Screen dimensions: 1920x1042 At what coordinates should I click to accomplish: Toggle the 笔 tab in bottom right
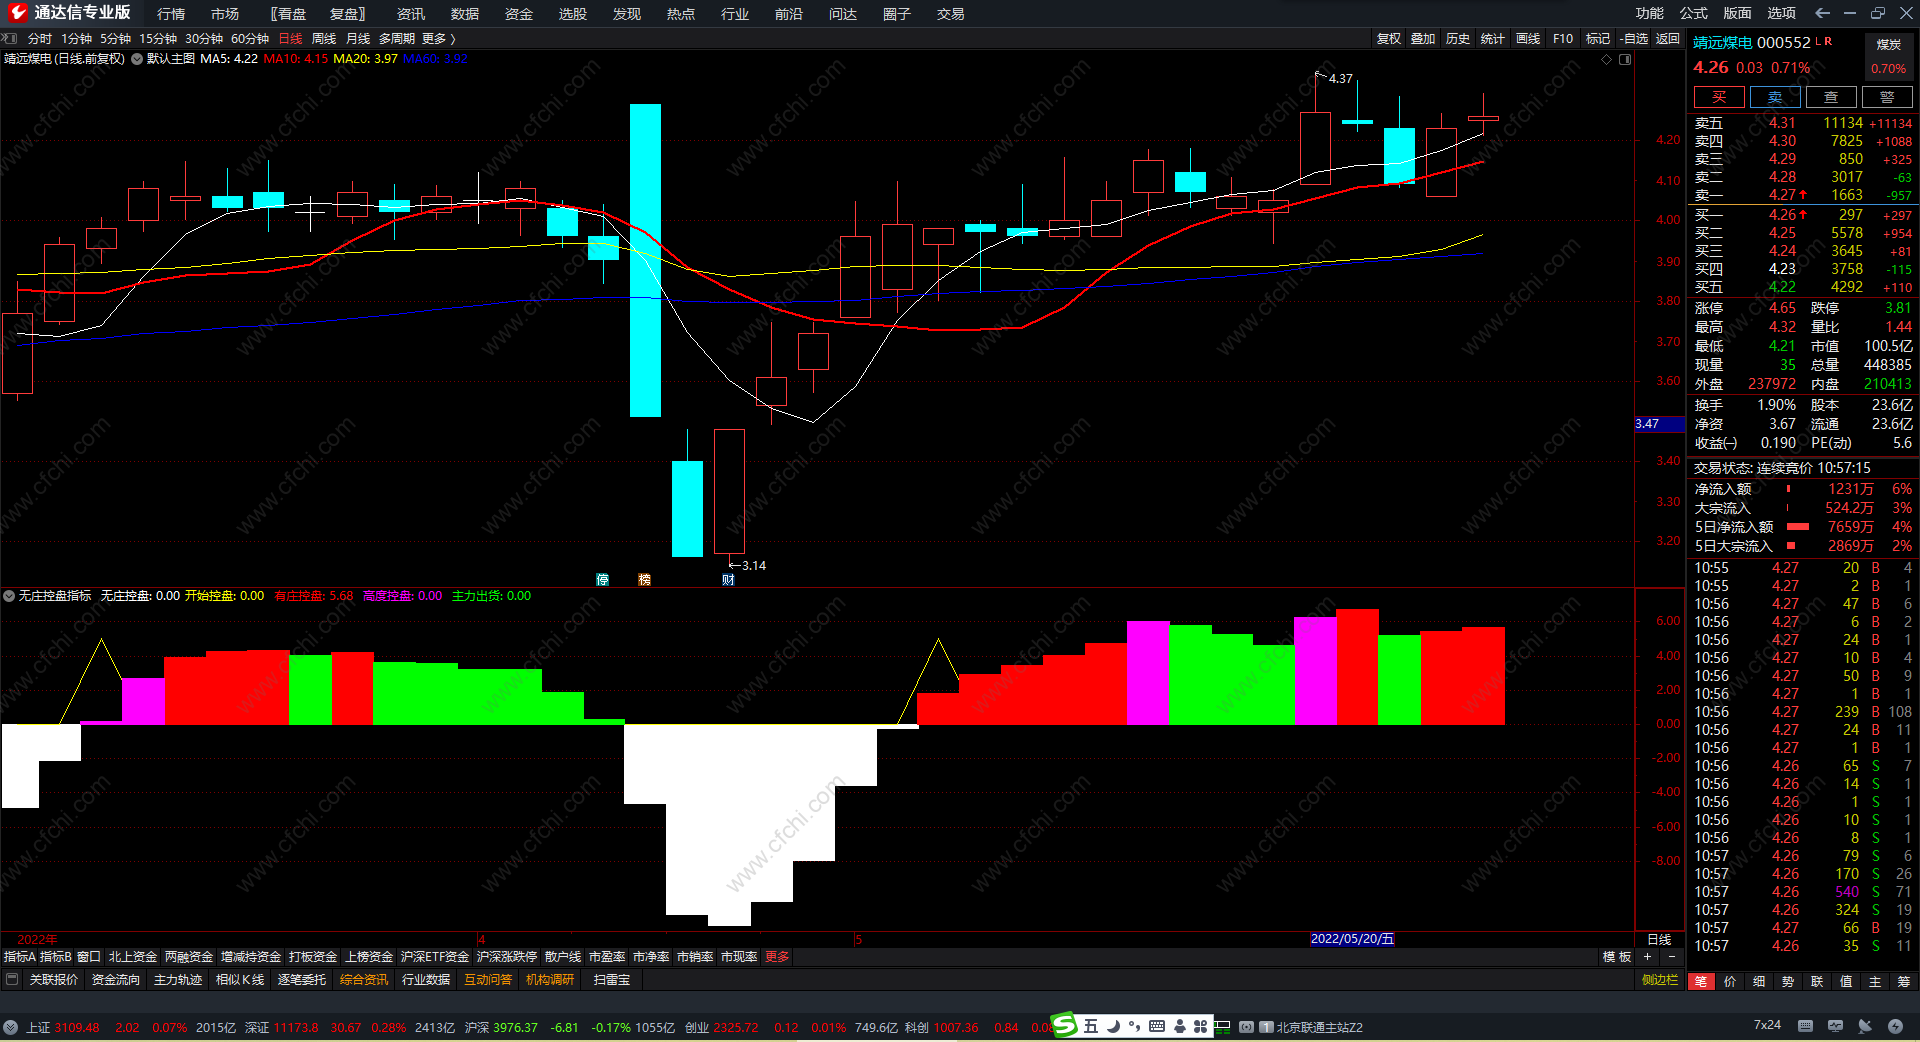[x=1700, y=981]
